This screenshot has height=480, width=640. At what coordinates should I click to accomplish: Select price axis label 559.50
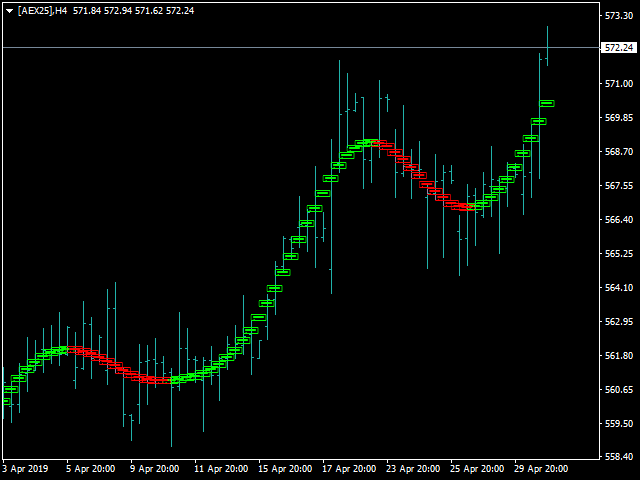coord(619,424)
